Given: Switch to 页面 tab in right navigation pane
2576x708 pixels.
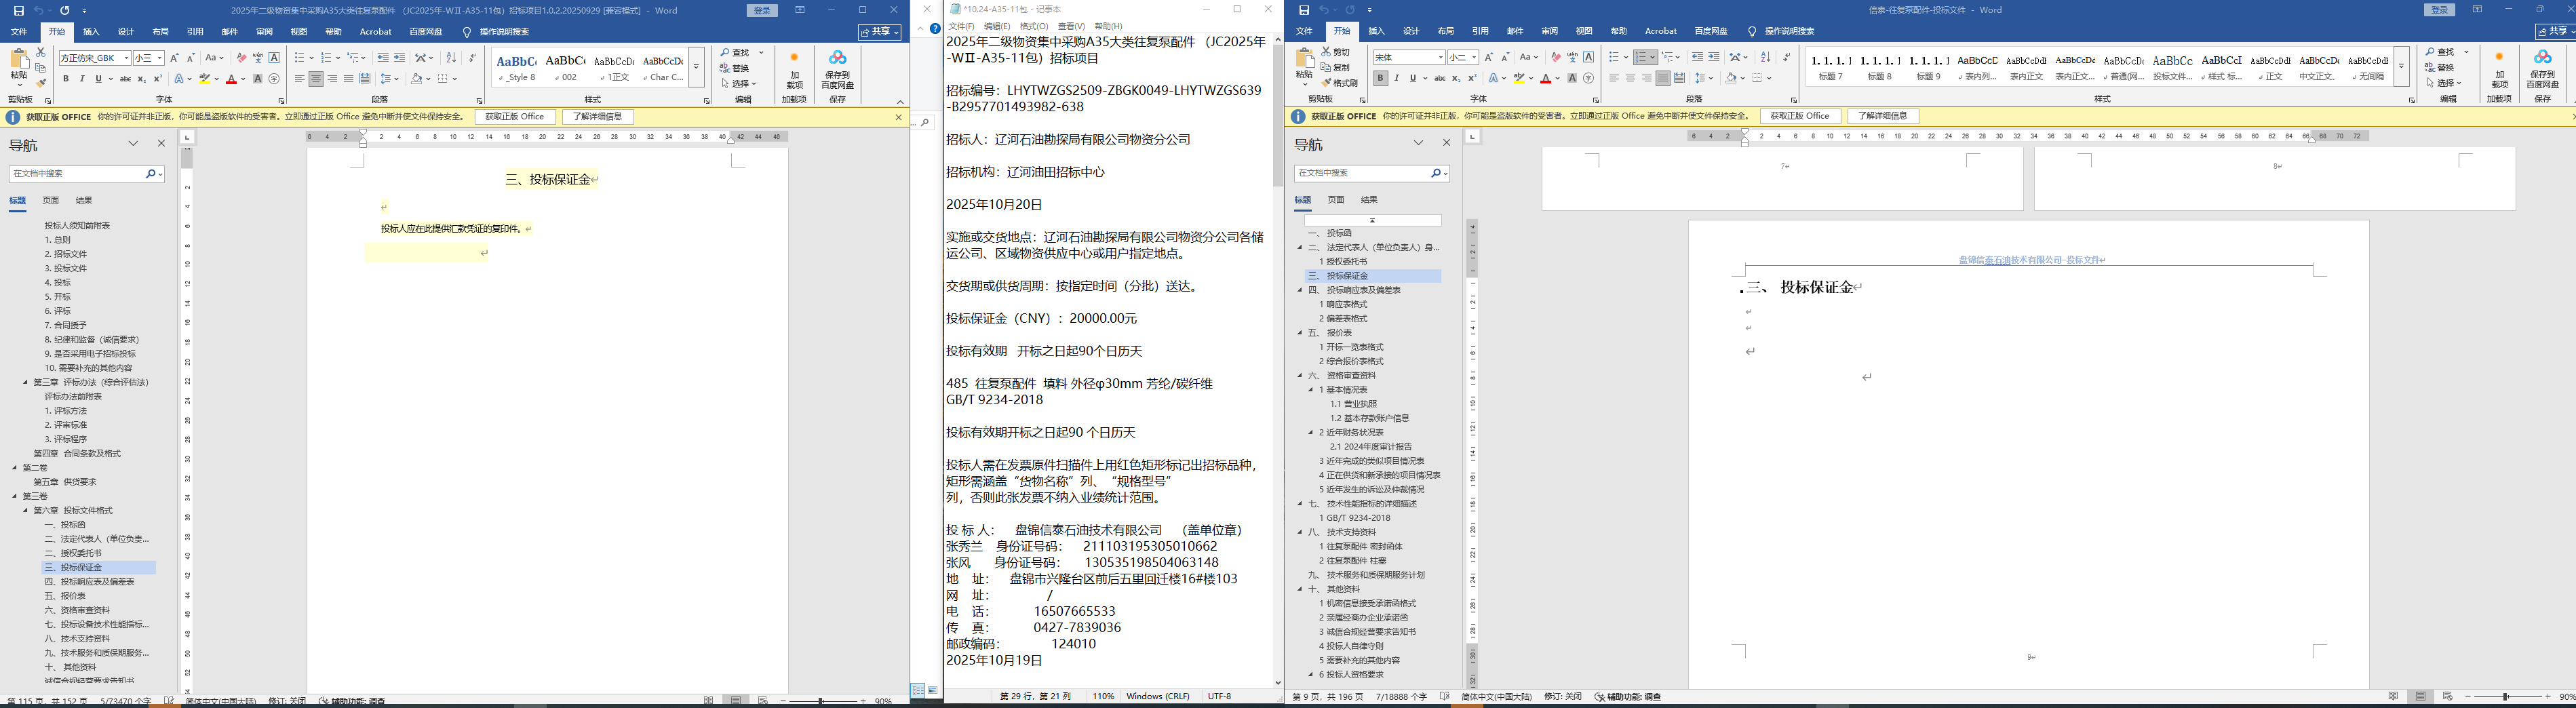Looking at the screenshot, I should pyautogui.click(x=1336, y=200).
